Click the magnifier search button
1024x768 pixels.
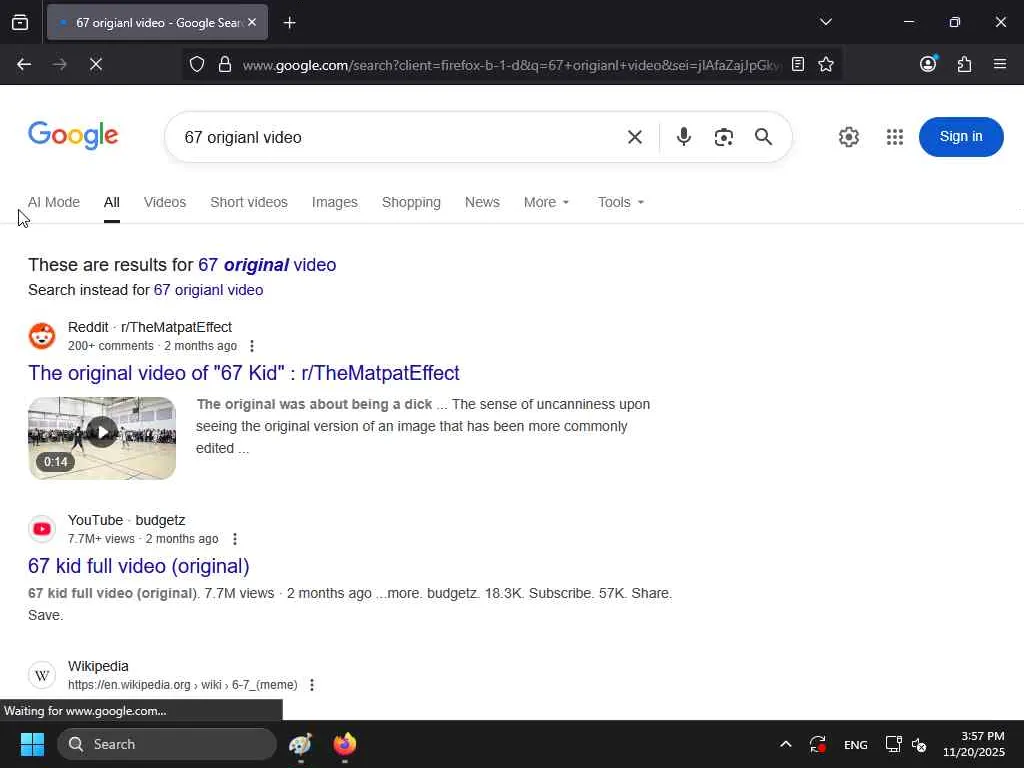pyautogui.click(x=763, y=137)
